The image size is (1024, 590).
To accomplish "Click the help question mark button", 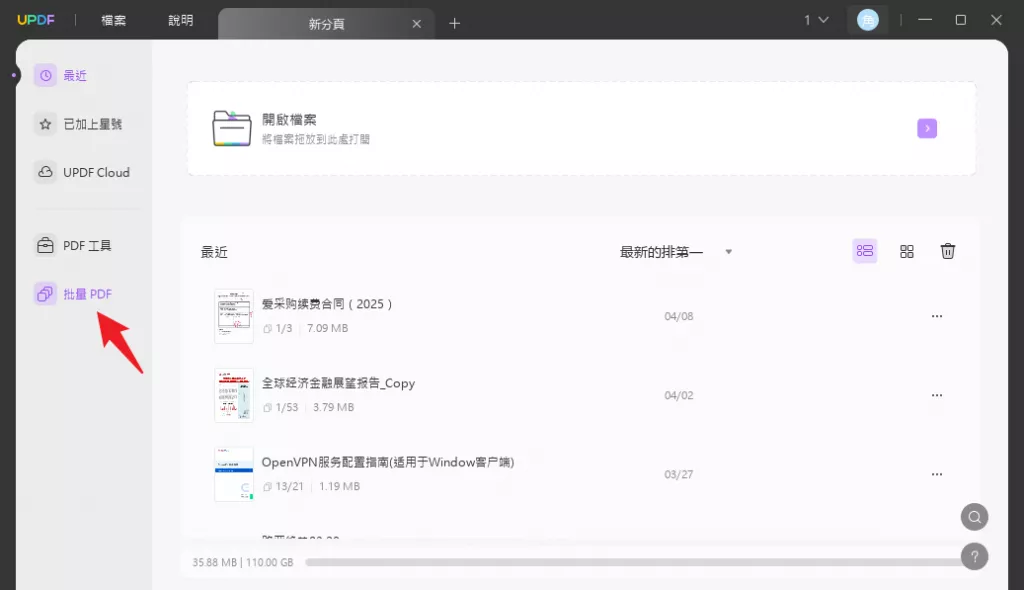I will (x=974, y=557).
